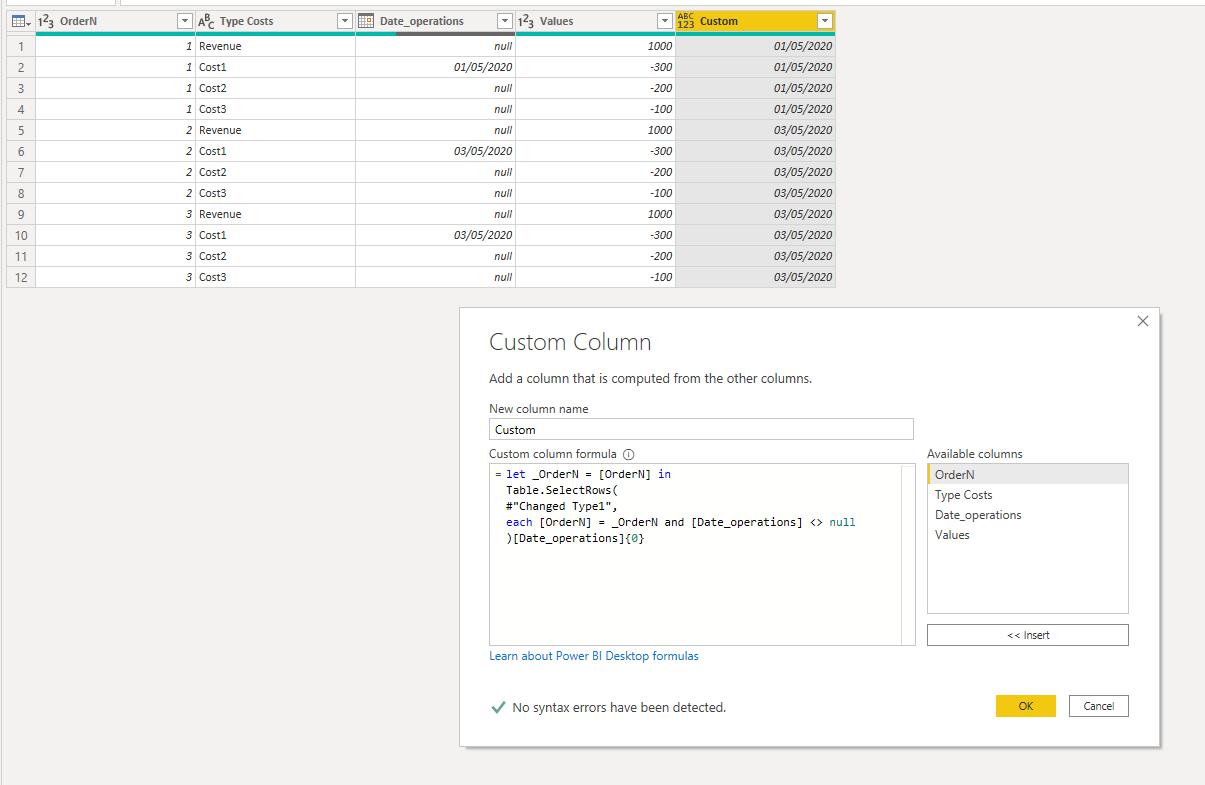
Task: Click OK to add the custom column
Action: coord(1025,706)
